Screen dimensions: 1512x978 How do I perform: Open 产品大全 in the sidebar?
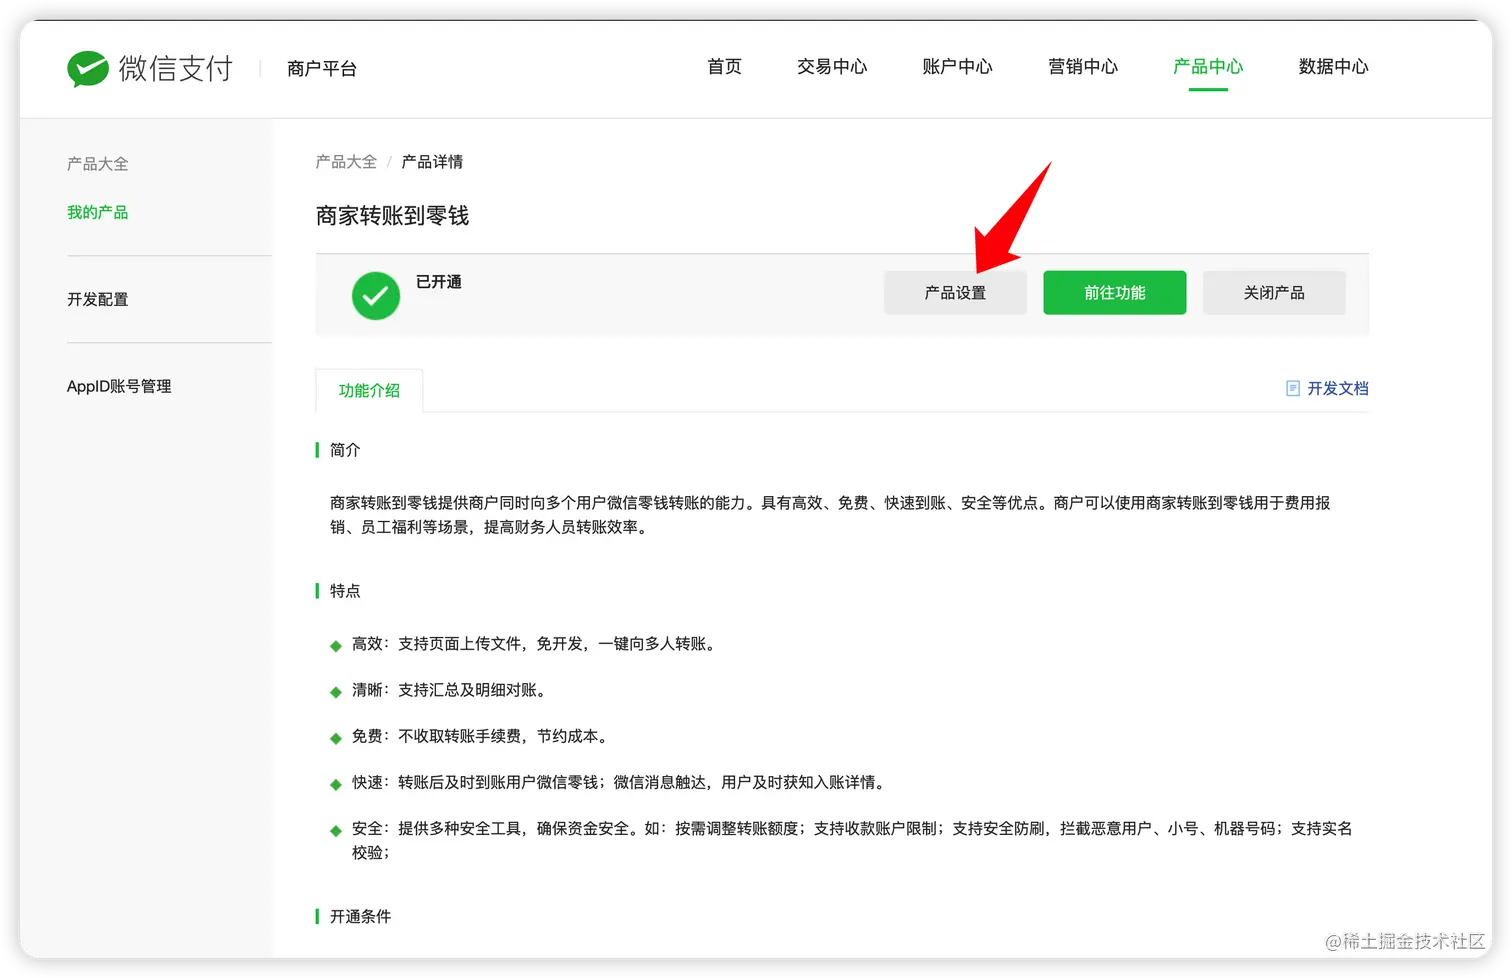pyautogui.click(x=98, y=164)
